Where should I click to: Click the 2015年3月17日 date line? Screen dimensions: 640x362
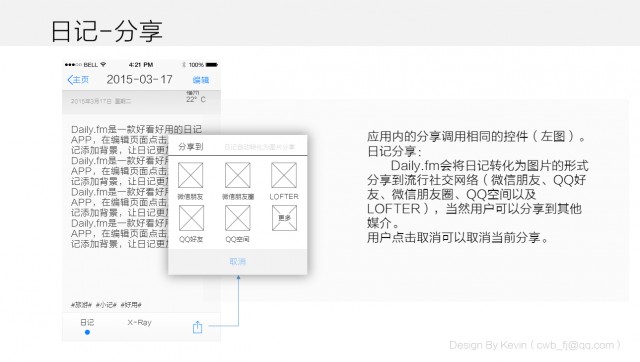[101, 101]
